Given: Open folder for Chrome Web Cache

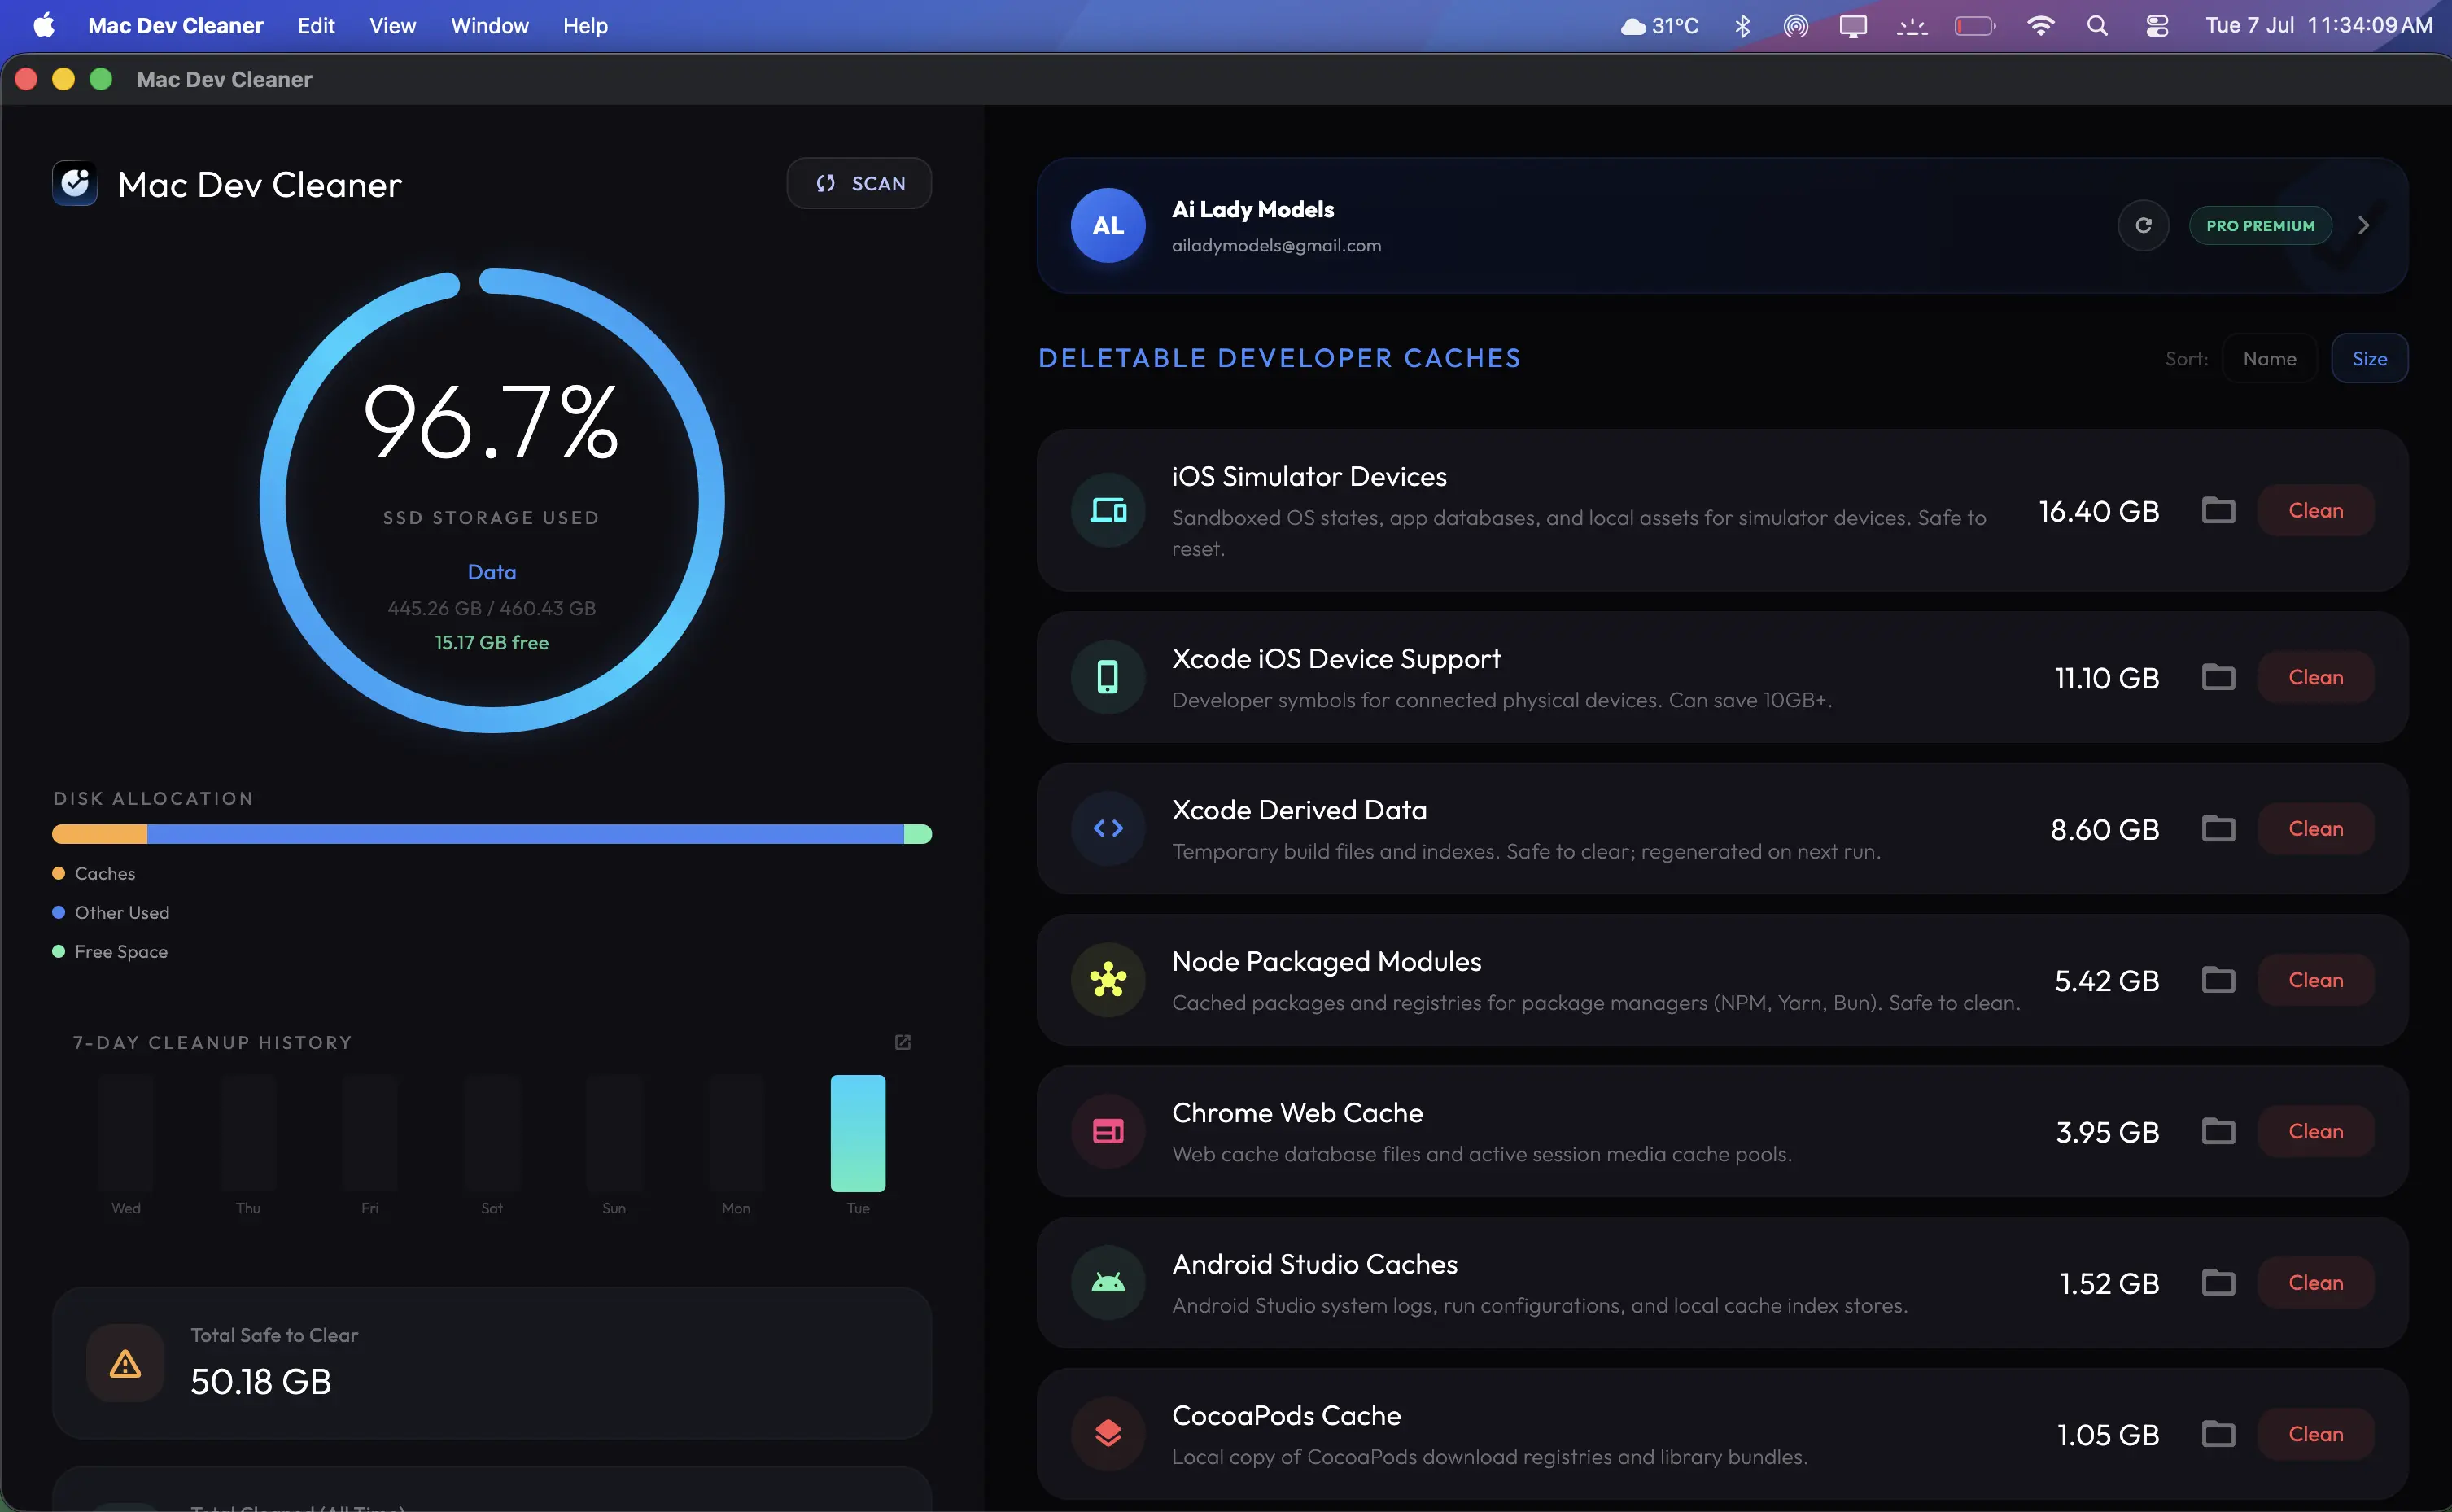Looking at the screenshot, I should coord(2218,1132).
